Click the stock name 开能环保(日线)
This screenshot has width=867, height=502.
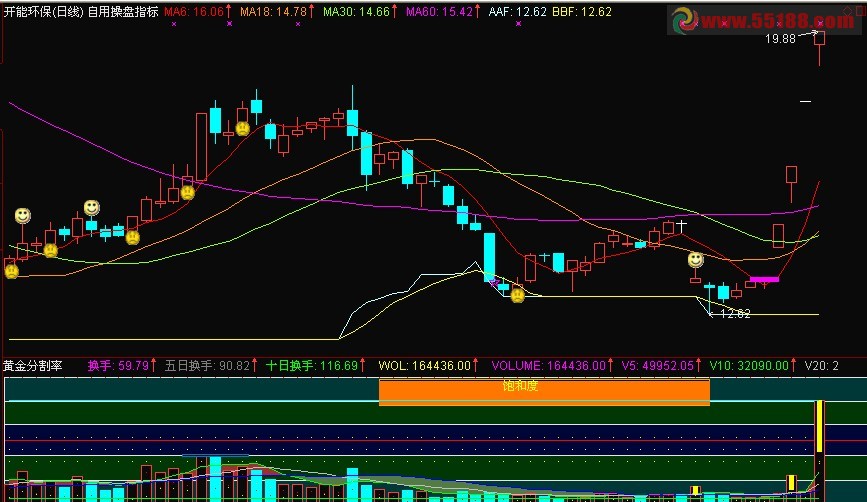click(x=44, y=12)
